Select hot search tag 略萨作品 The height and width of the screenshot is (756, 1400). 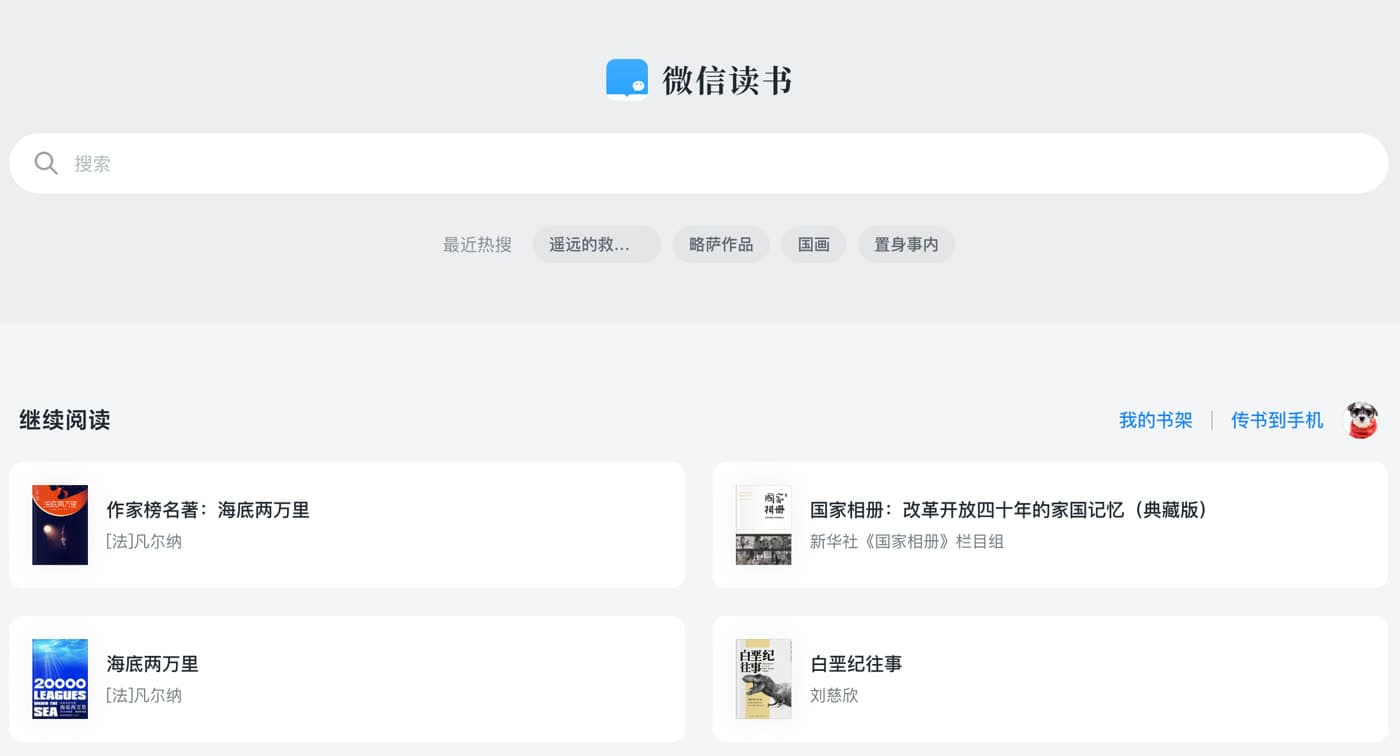pyautogui.click(x=721, y=244)
